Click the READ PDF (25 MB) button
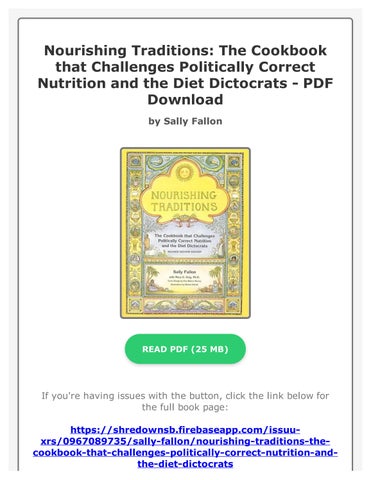The image size is (371, 480). tap(185, 349)
